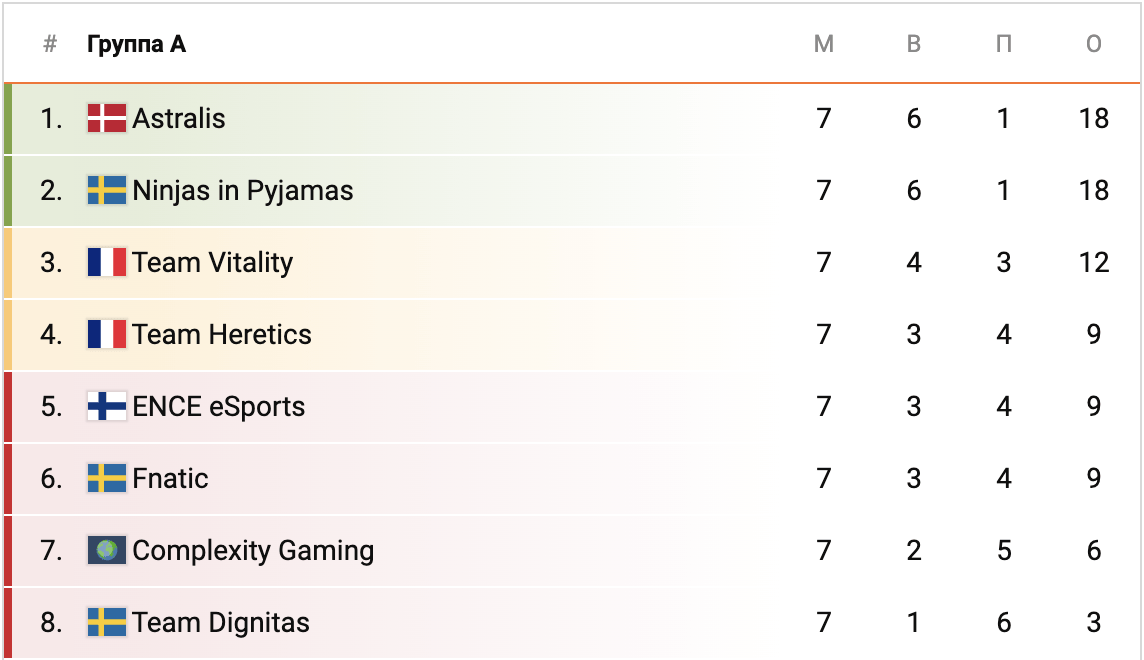Click the Sweden flag beside Team Dignitas
The height and width of the screenshot is (660, 1144).
point(106,623)
